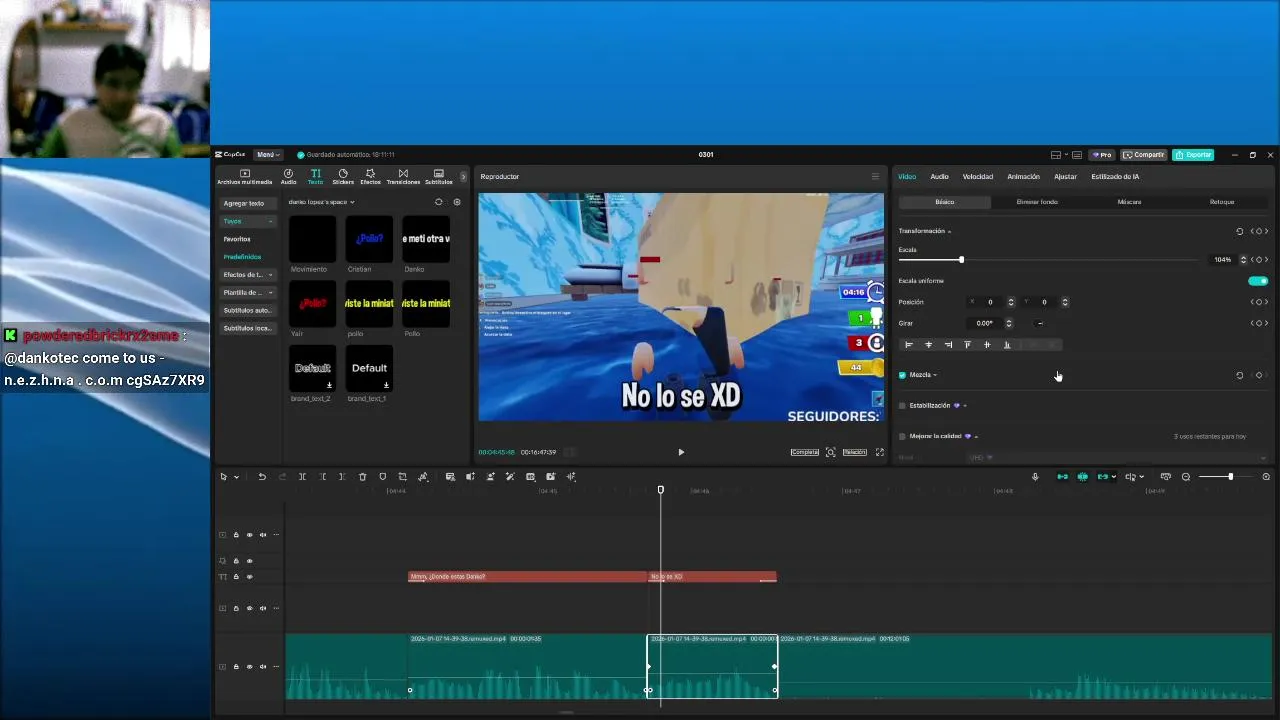
Task: Open Subtítulos automáticos option
Action: click(248, 311)
